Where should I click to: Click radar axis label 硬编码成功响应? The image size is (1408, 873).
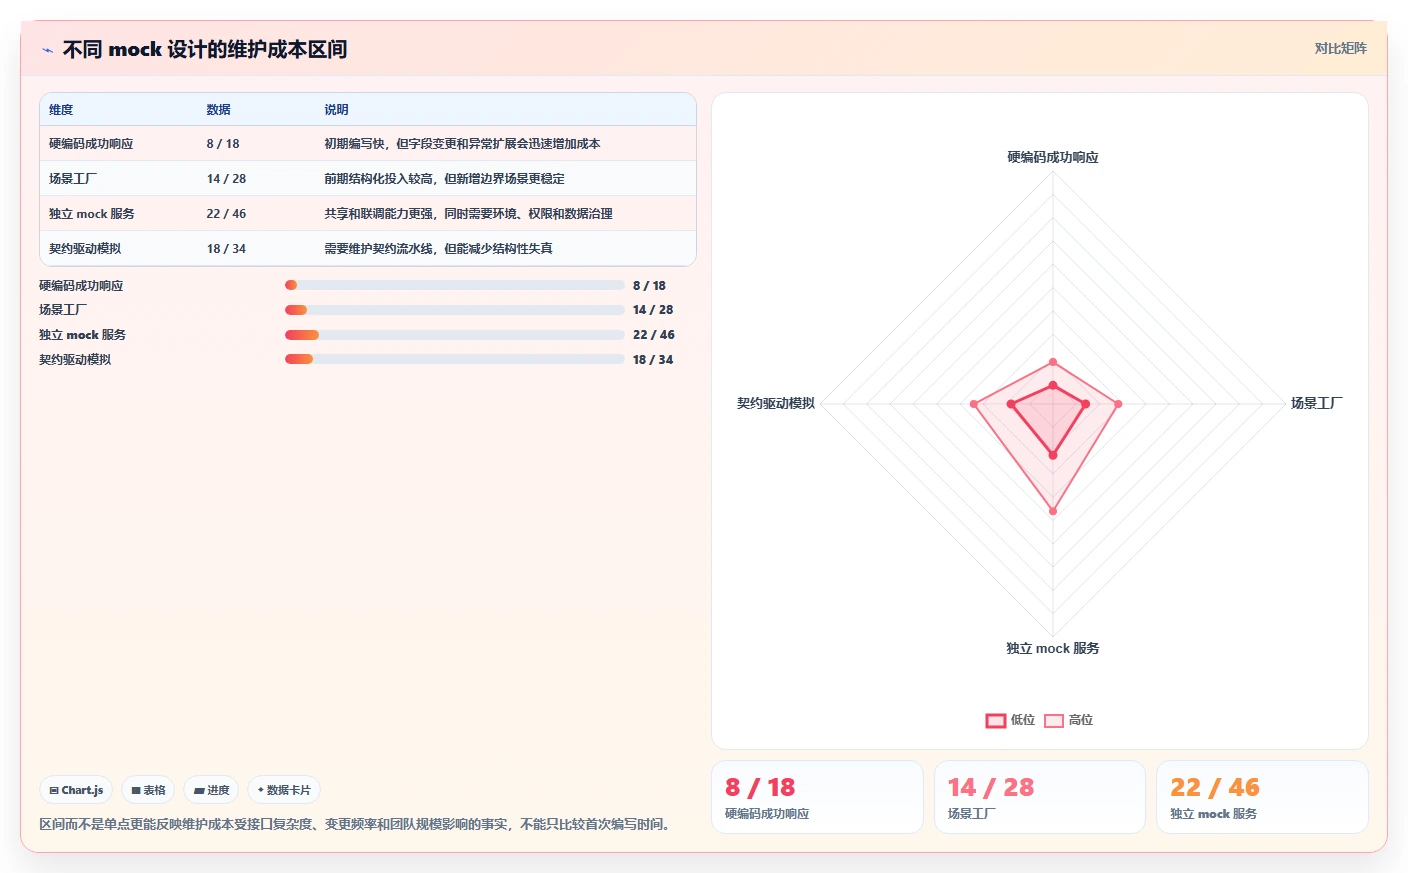(x=1052, y=157)
